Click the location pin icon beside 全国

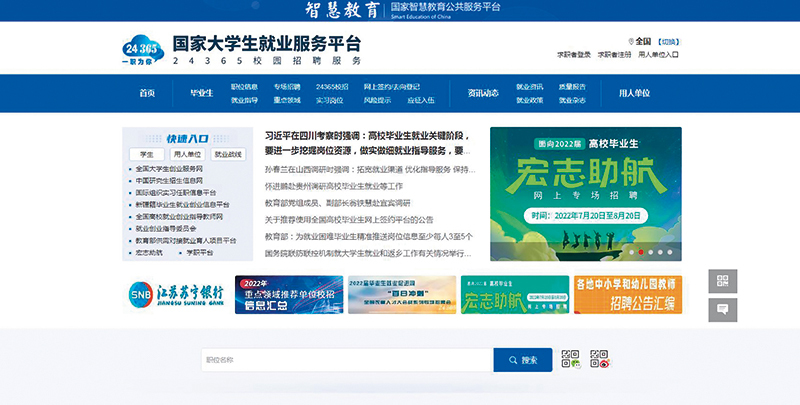coord(631,41)
